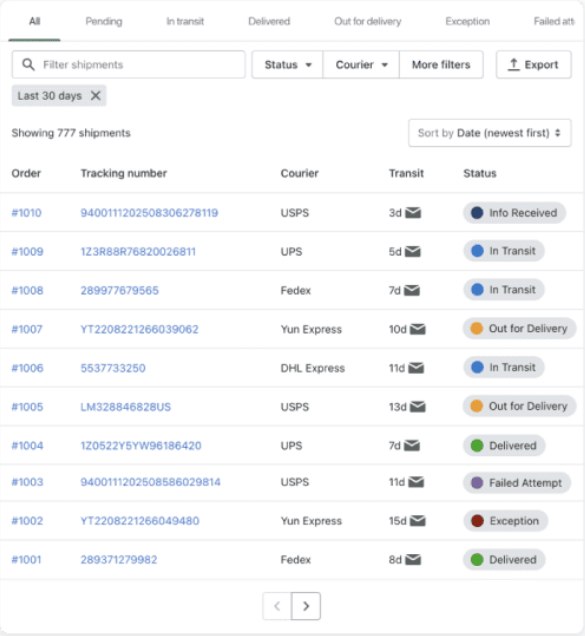Click the mail icon in order #1007 row
The height and width of the screenshot is (636, 585).
pos(417,329)
